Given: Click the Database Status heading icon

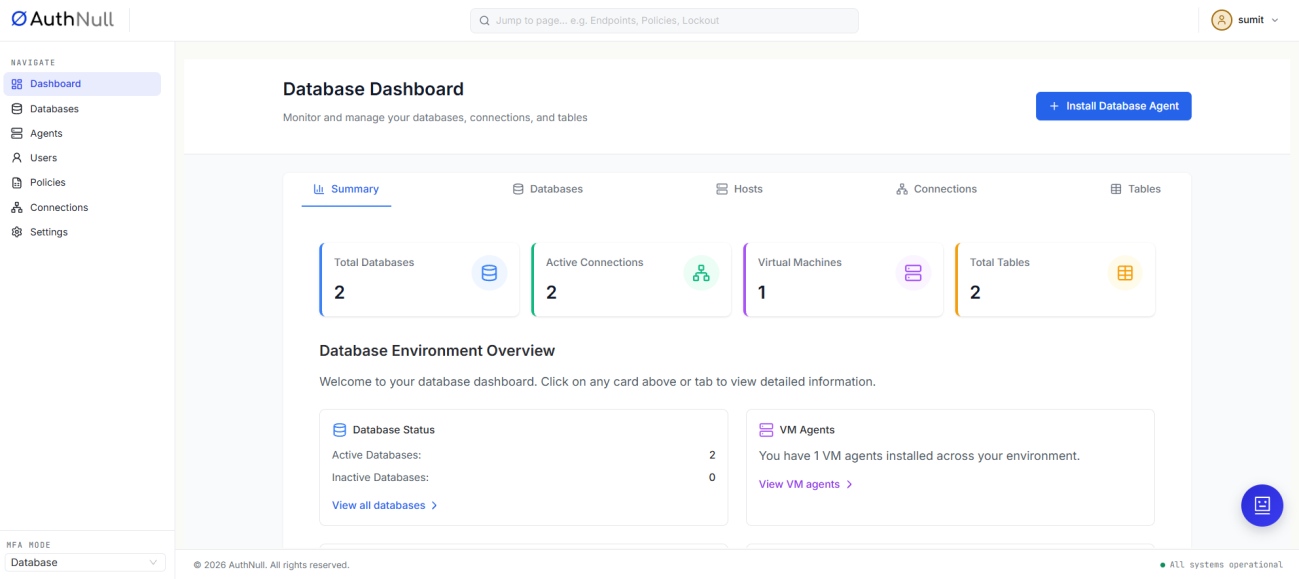Looking at the screenshot, I should click(339, 430).
